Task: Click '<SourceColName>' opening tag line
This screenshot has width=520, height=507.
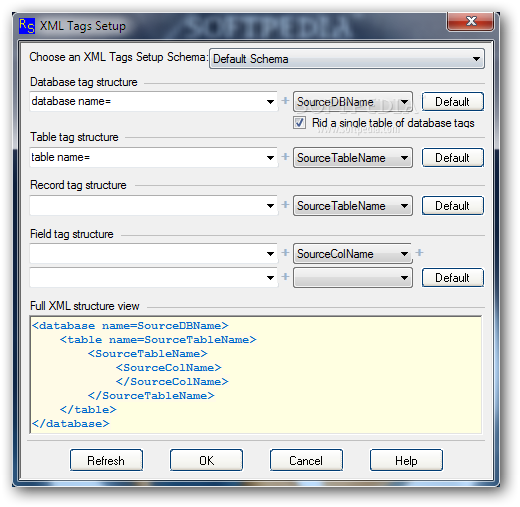Action: point(169,368)
